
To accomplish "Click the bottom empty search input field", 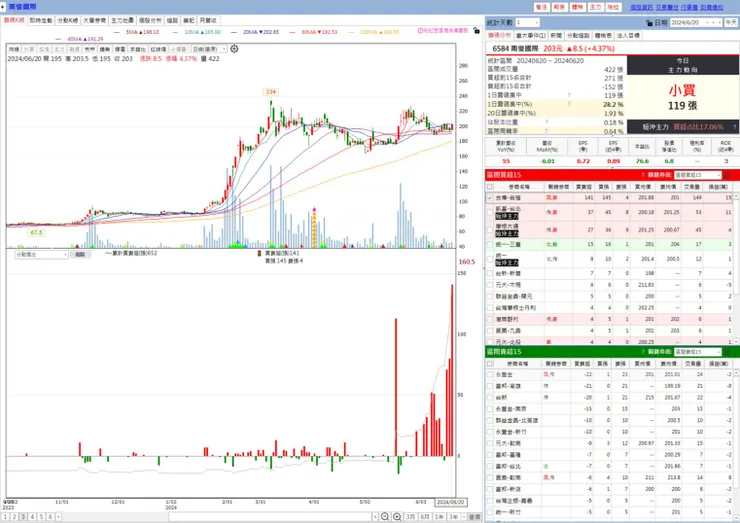I will (x=271, y=517).
